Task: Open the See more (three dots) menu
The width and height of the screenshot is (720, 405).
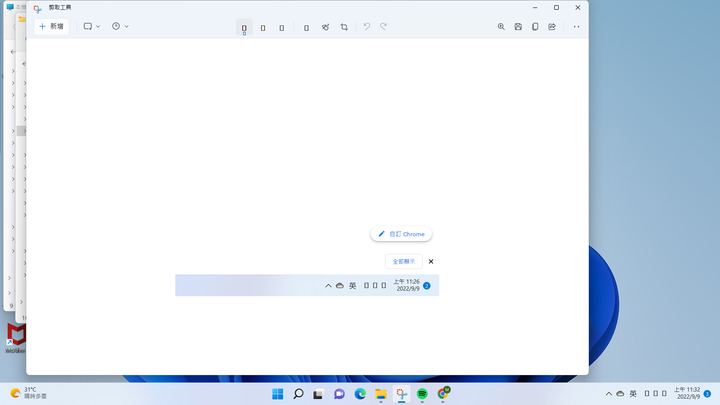Action: (x=576, y=27)
